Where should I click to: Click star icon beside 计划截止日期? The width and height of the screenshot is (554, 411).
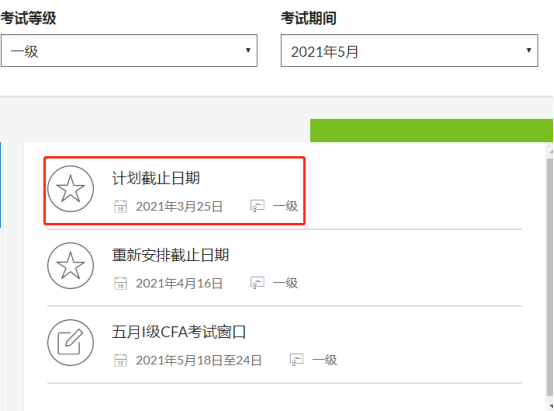71,189
